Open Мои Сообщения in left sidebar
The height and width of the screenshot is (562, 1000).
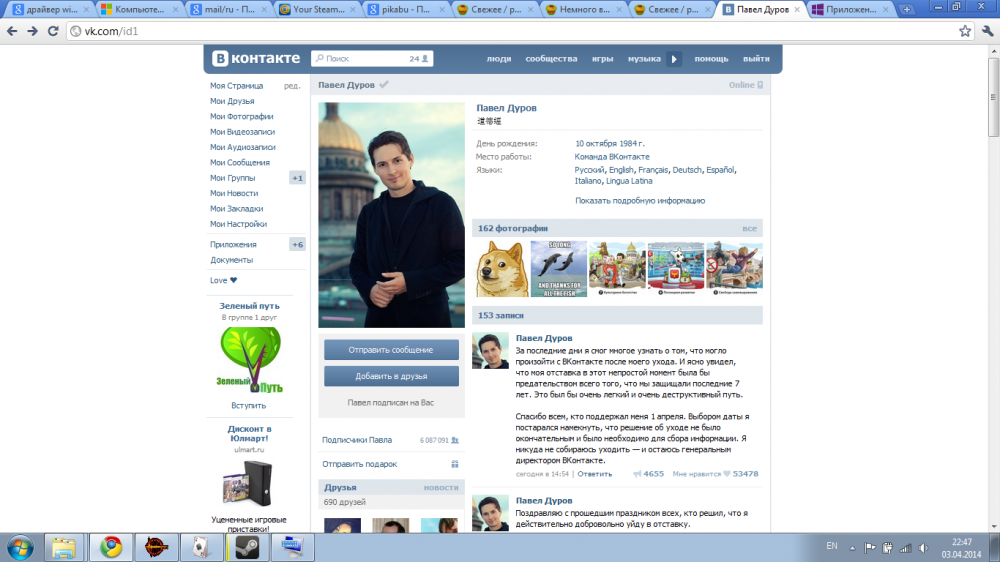(x=239, y=163)
